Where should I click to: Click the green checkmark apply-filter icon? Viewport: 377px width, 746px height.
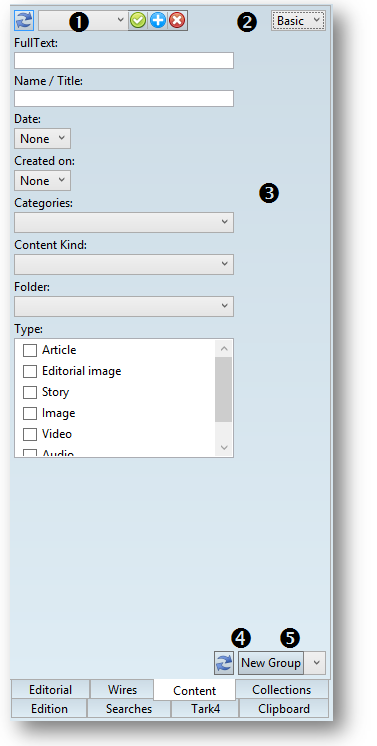(138, 20)
